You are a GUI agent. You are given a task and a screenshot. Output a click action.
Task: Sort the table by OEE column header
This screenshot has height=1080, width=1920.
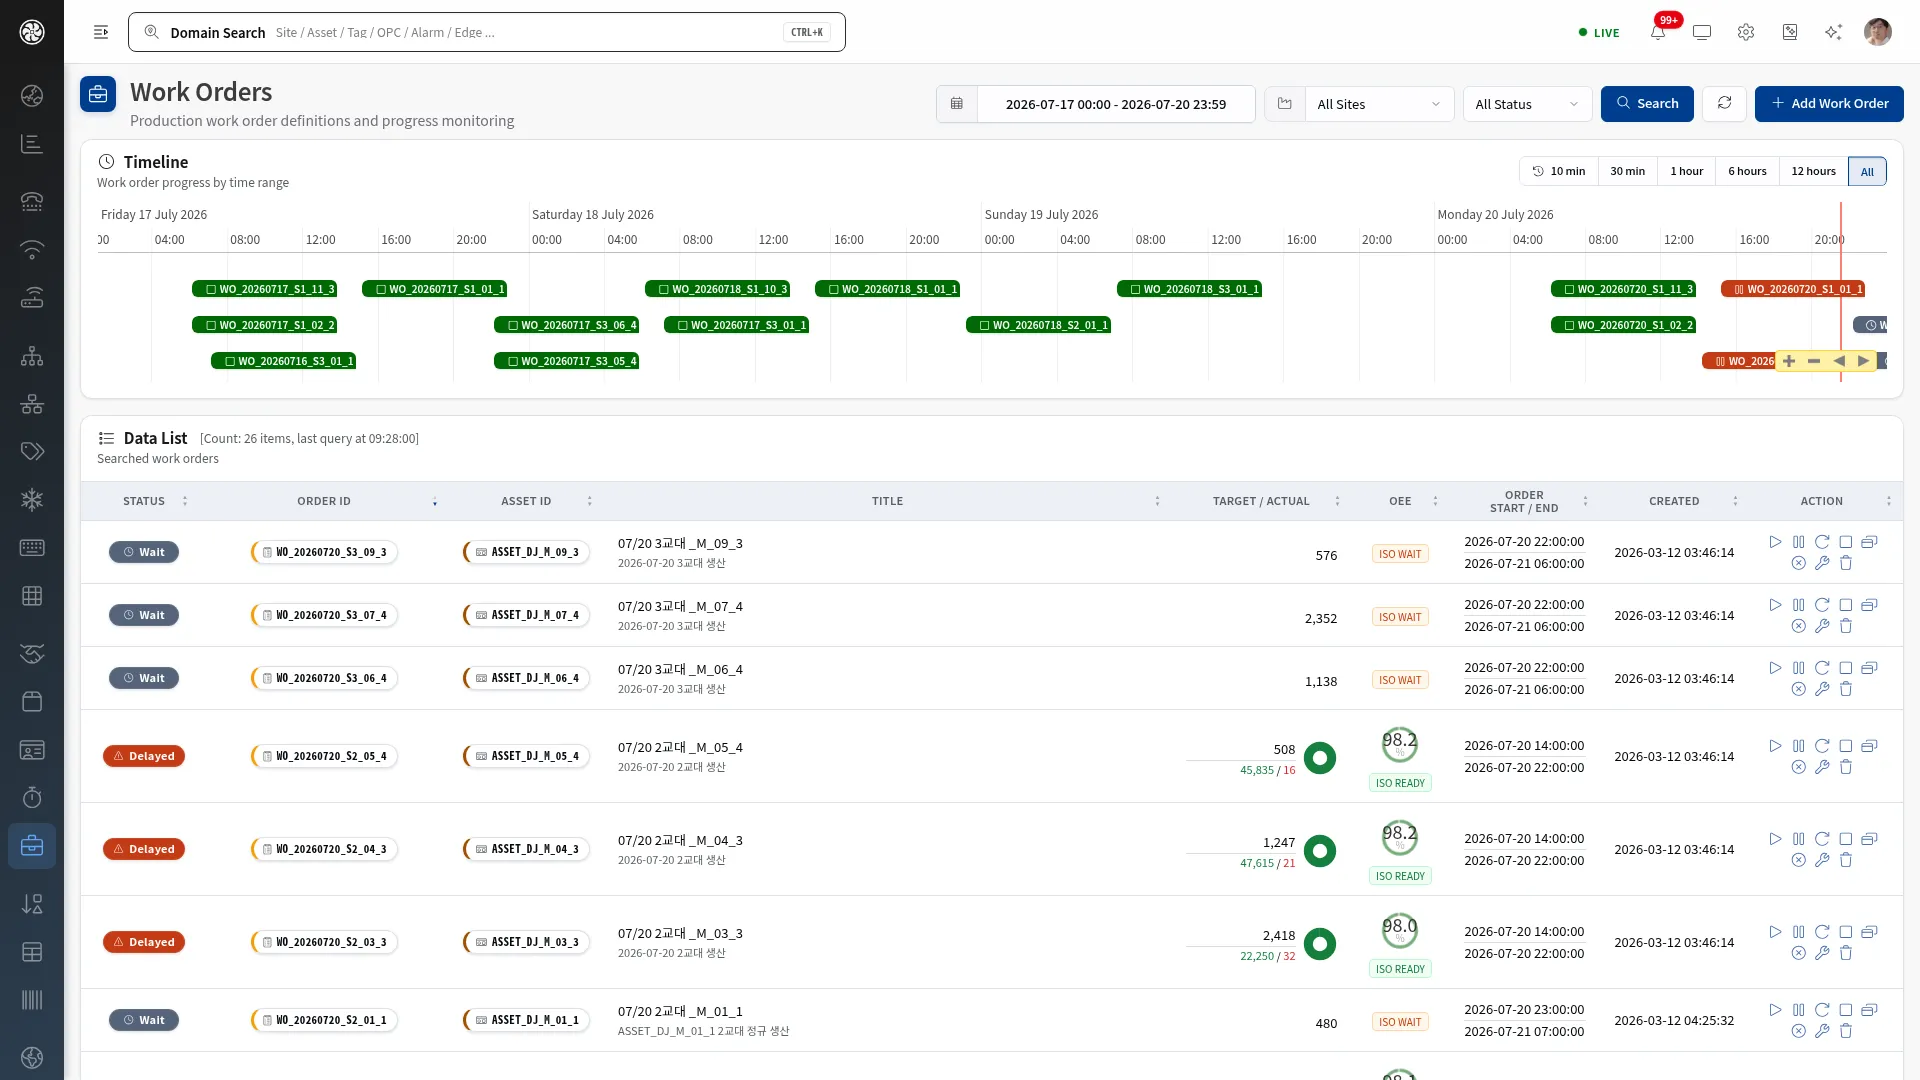click(x=1399, y=501)
